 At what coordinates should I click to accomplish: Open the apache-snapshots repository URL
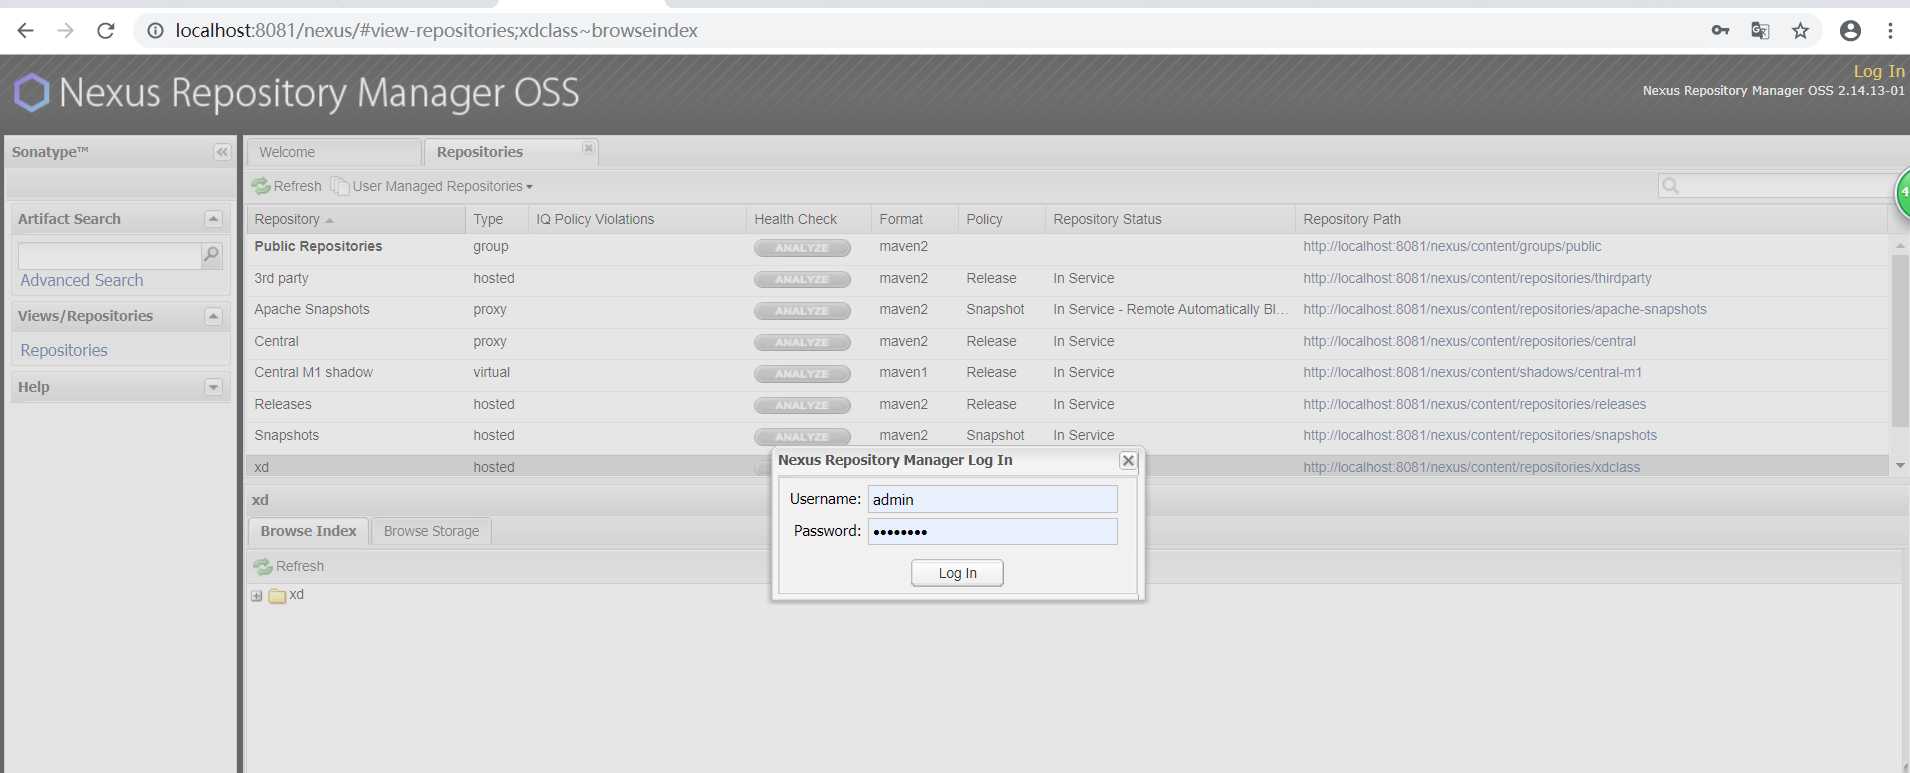tap(1505, 310)
